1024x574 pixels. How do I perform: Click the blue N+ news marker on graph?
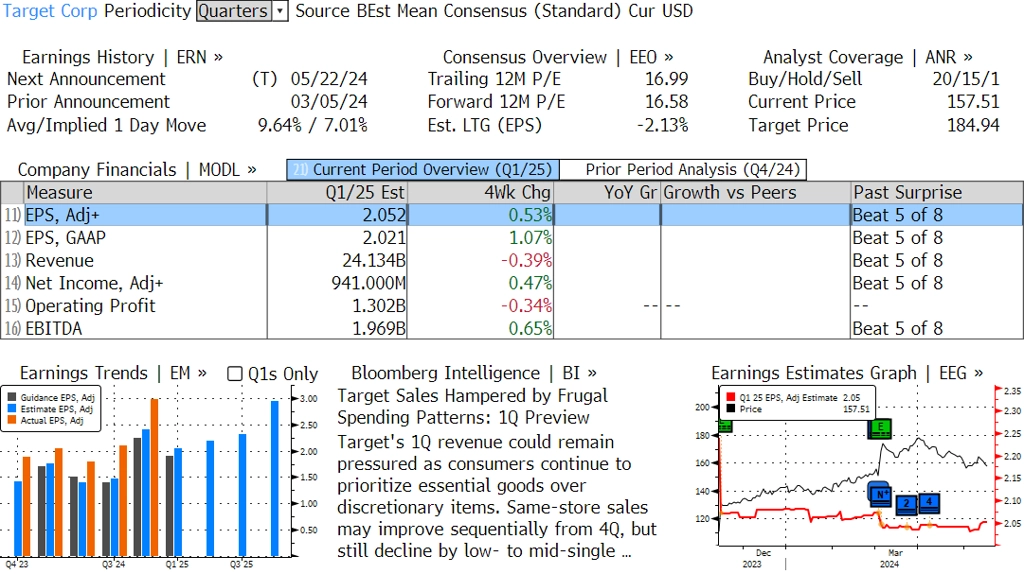pos(881,494)
